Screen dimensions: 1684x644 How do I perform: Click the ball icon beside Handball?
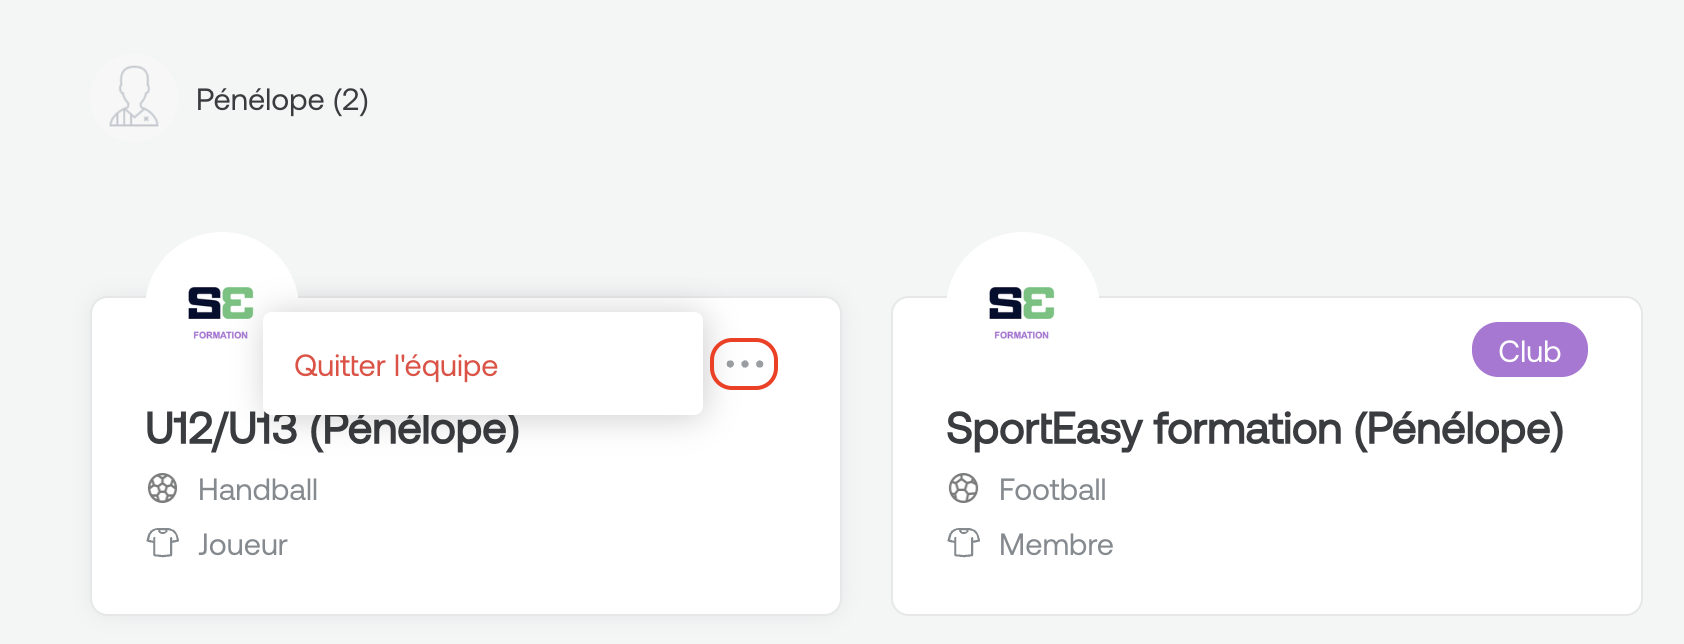(x=162, y=489)
